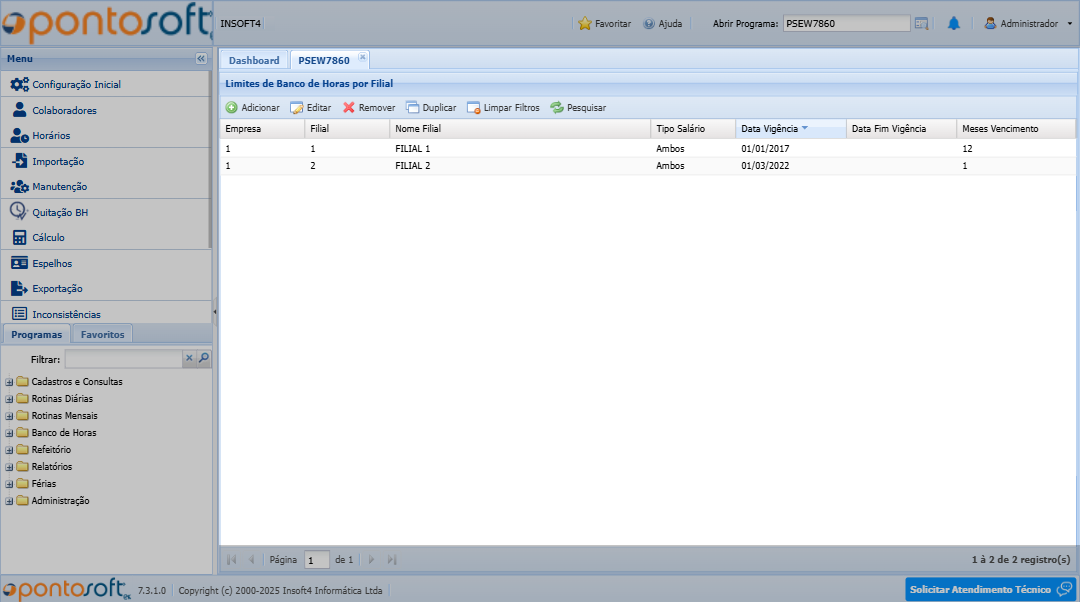The width and height of the screenshot is (1080, 602).
Task: Expand the Banco de Horas tree node
Action: [9, 433]
